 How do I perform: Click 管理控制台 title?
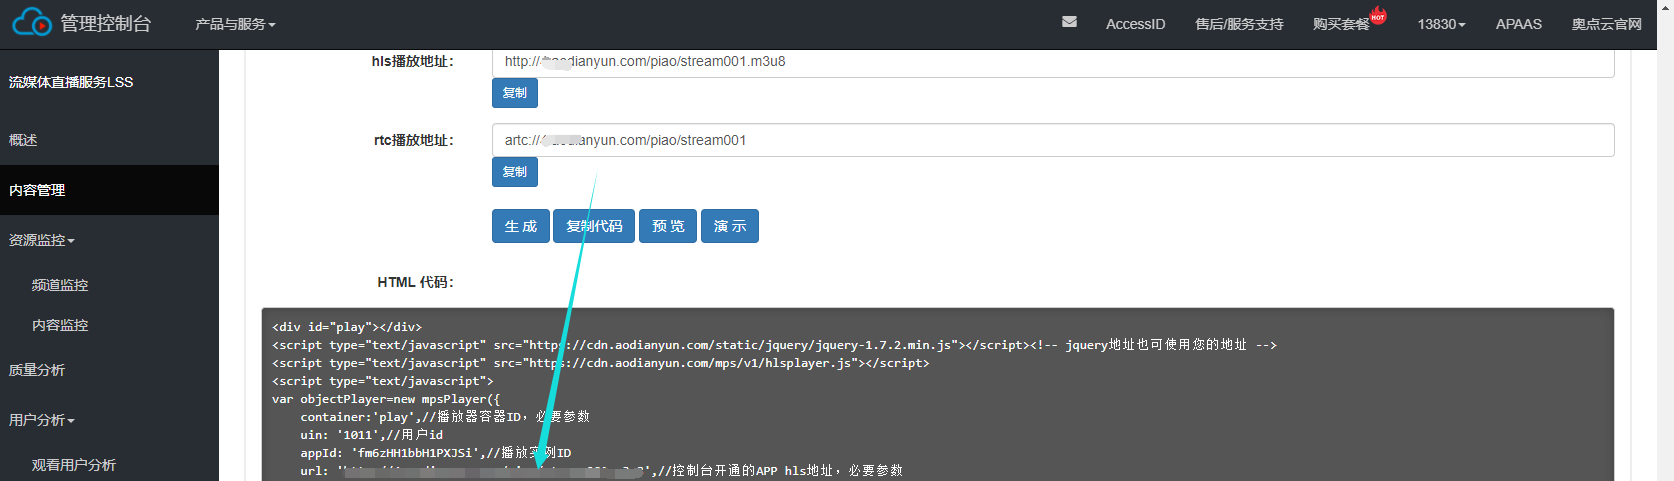[105, 23]
